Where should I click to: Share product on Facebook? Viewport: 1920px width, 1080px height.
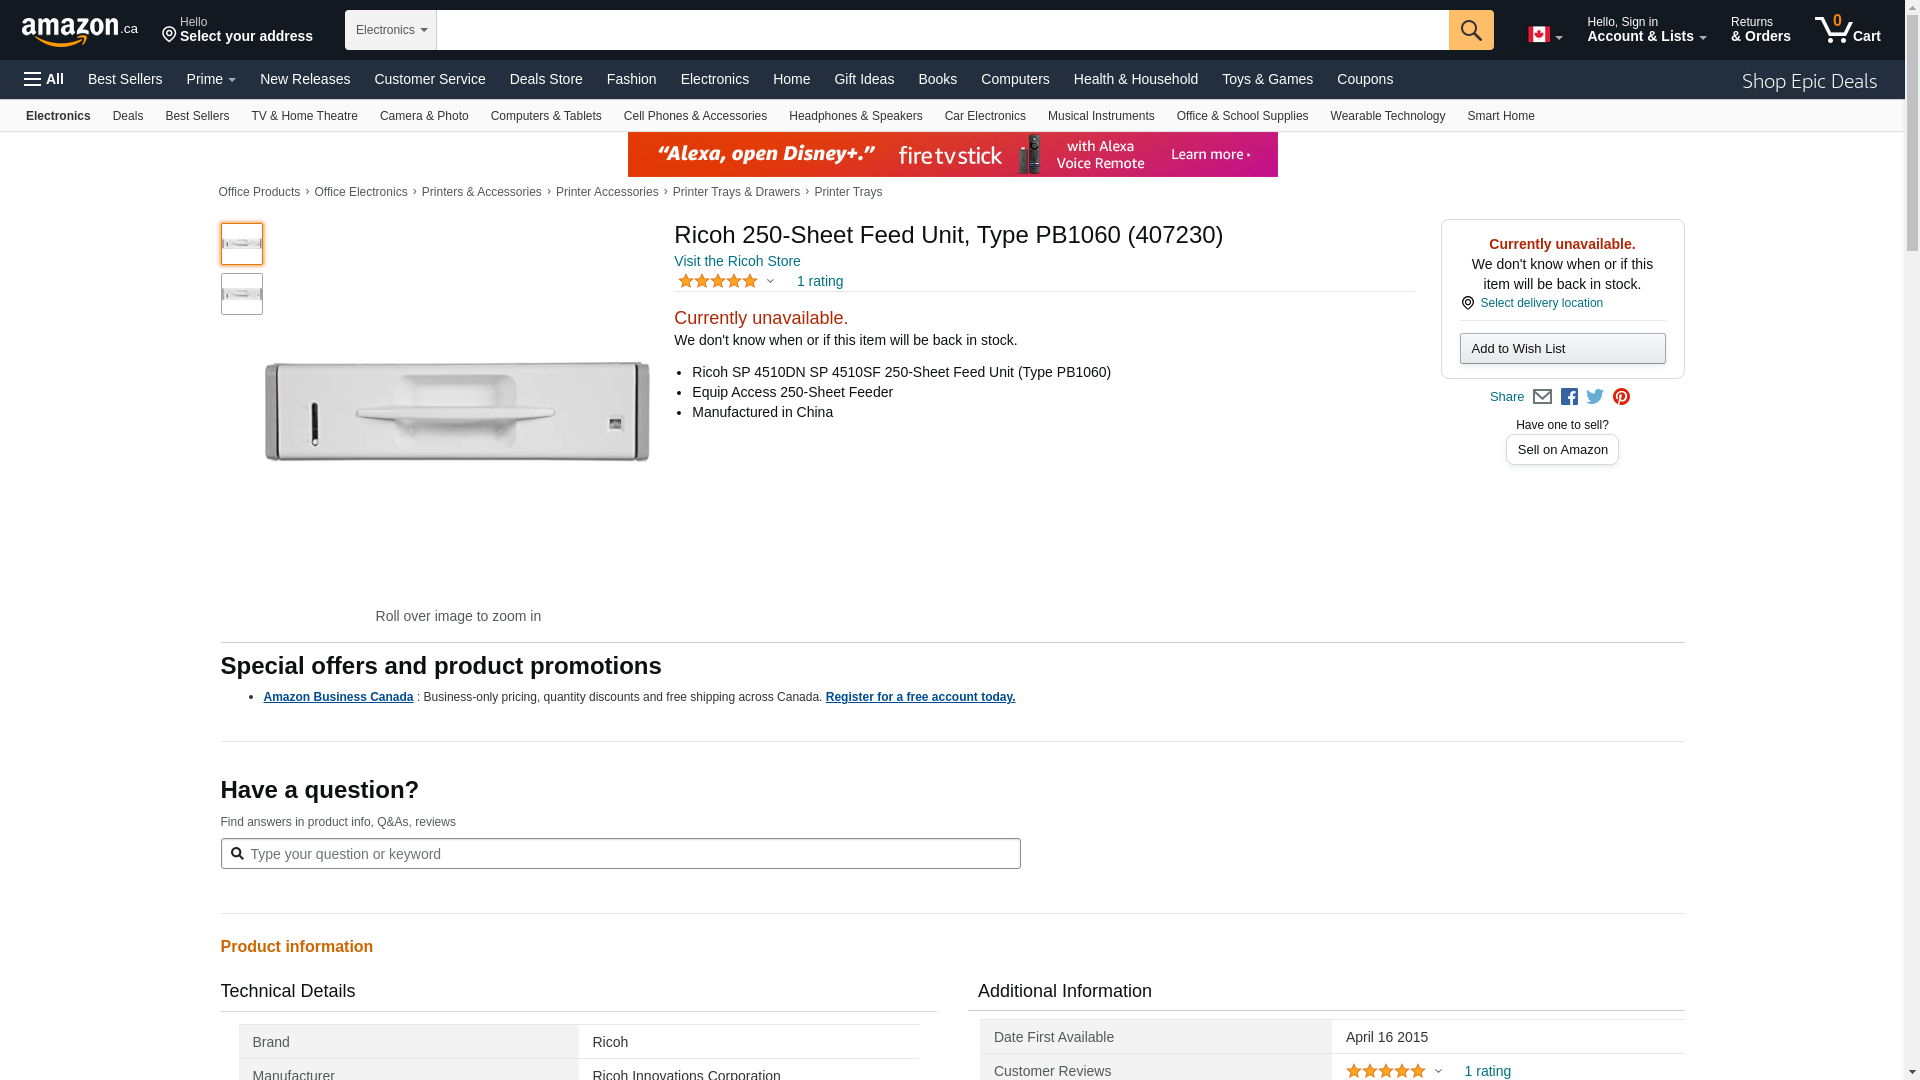click(x=1569, y=397)
